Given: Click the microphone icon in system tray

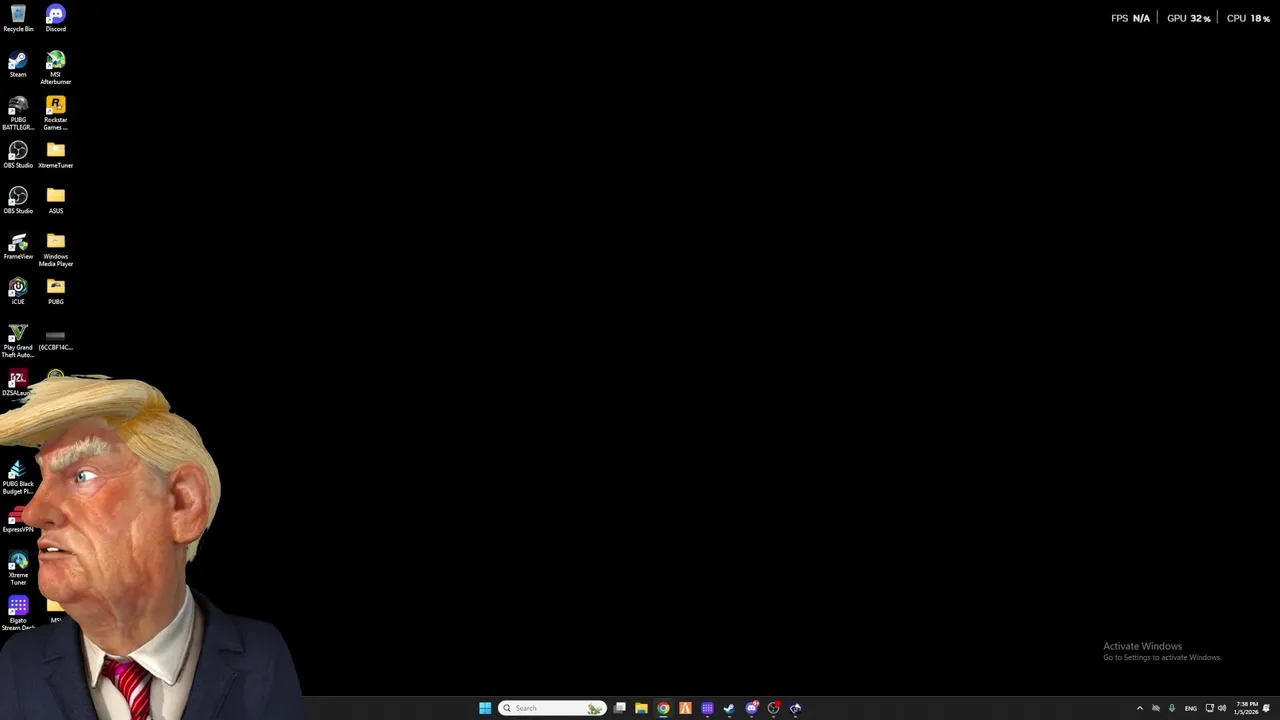Looking at the screenshot, I should [1172, 708].
